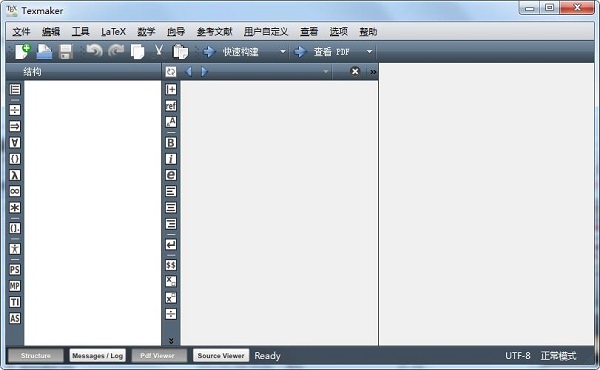600x370 pixels.
Task: Click the ref label reference icon
Action: coord(171,106)
